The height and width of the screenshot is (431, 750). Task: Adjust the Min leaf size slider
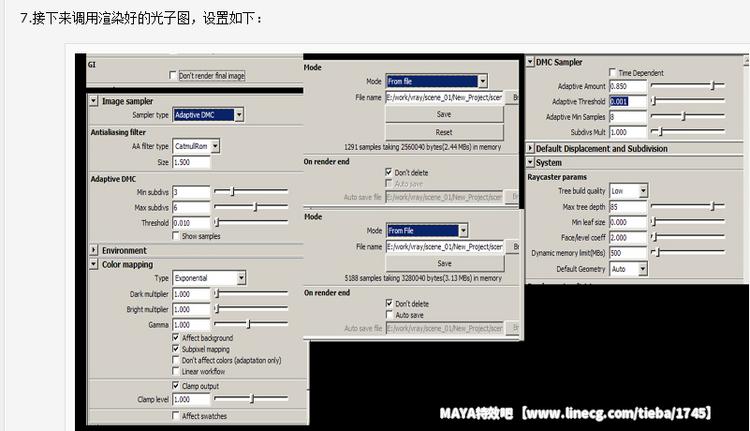[653, 221]
